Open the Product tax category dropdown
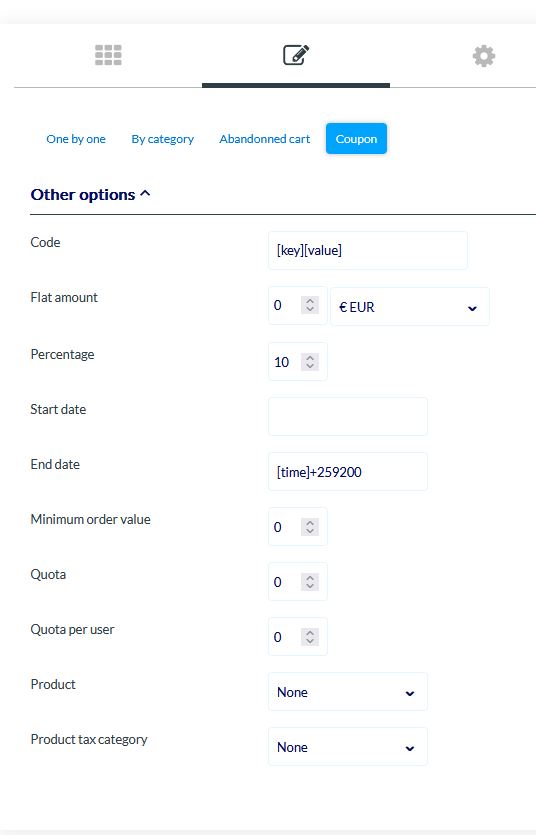This screenshot has height=835, width=536. [348, 747]
